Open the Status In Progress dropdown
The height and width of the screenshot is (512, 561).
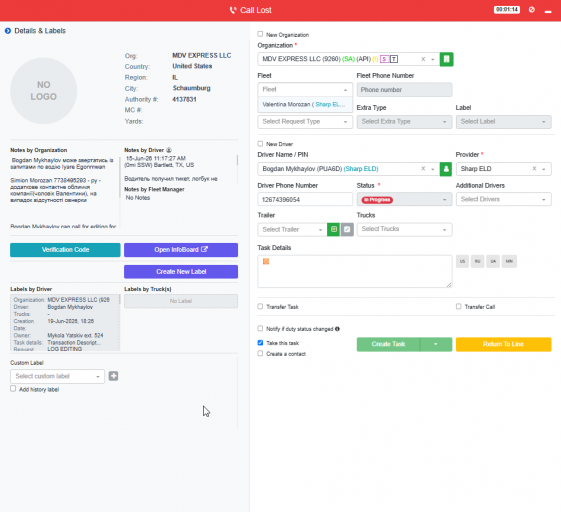tap(404, 199)
